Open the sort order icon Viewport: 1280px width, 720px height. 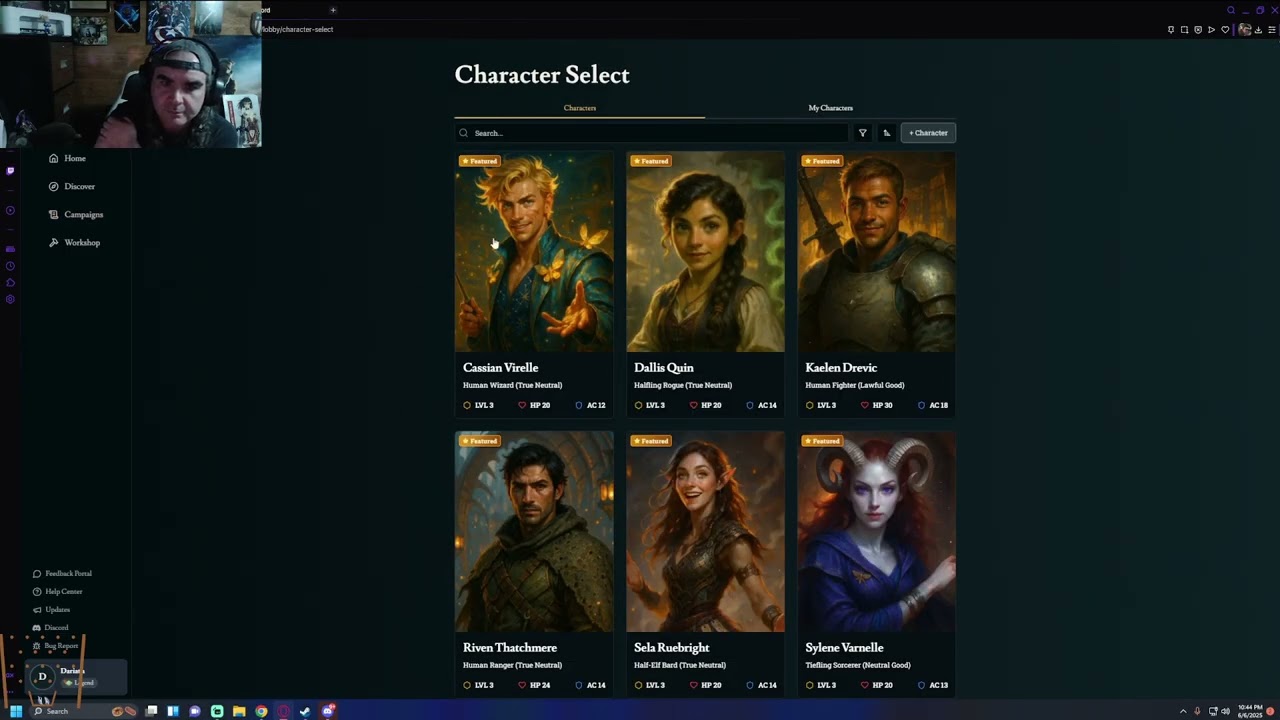pos(886,133)
